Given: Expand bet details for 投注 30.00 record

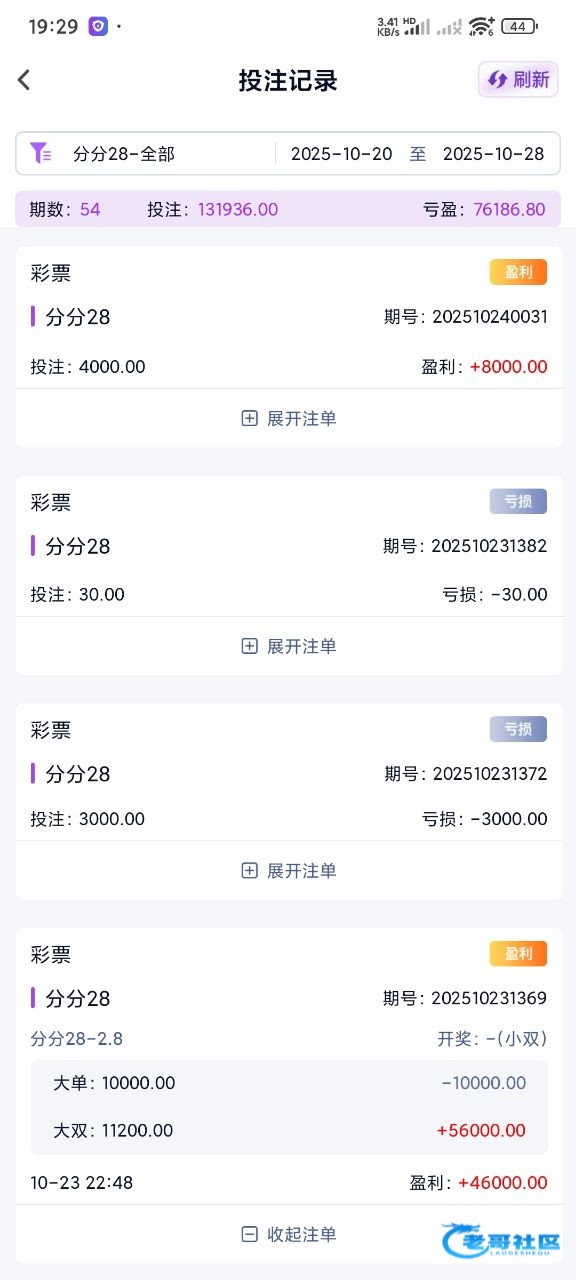Looking at the screenshot, I should click(289, 646).
